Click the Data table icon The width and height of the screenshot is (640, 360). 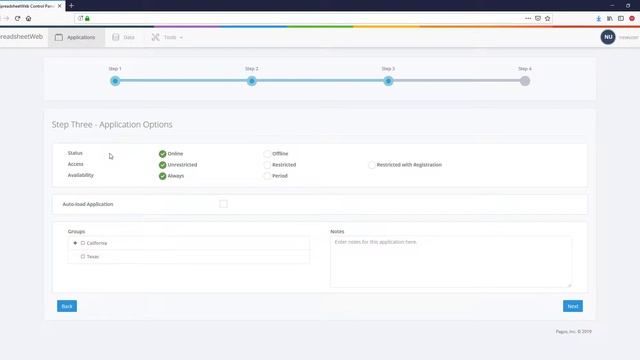[116, 37]
